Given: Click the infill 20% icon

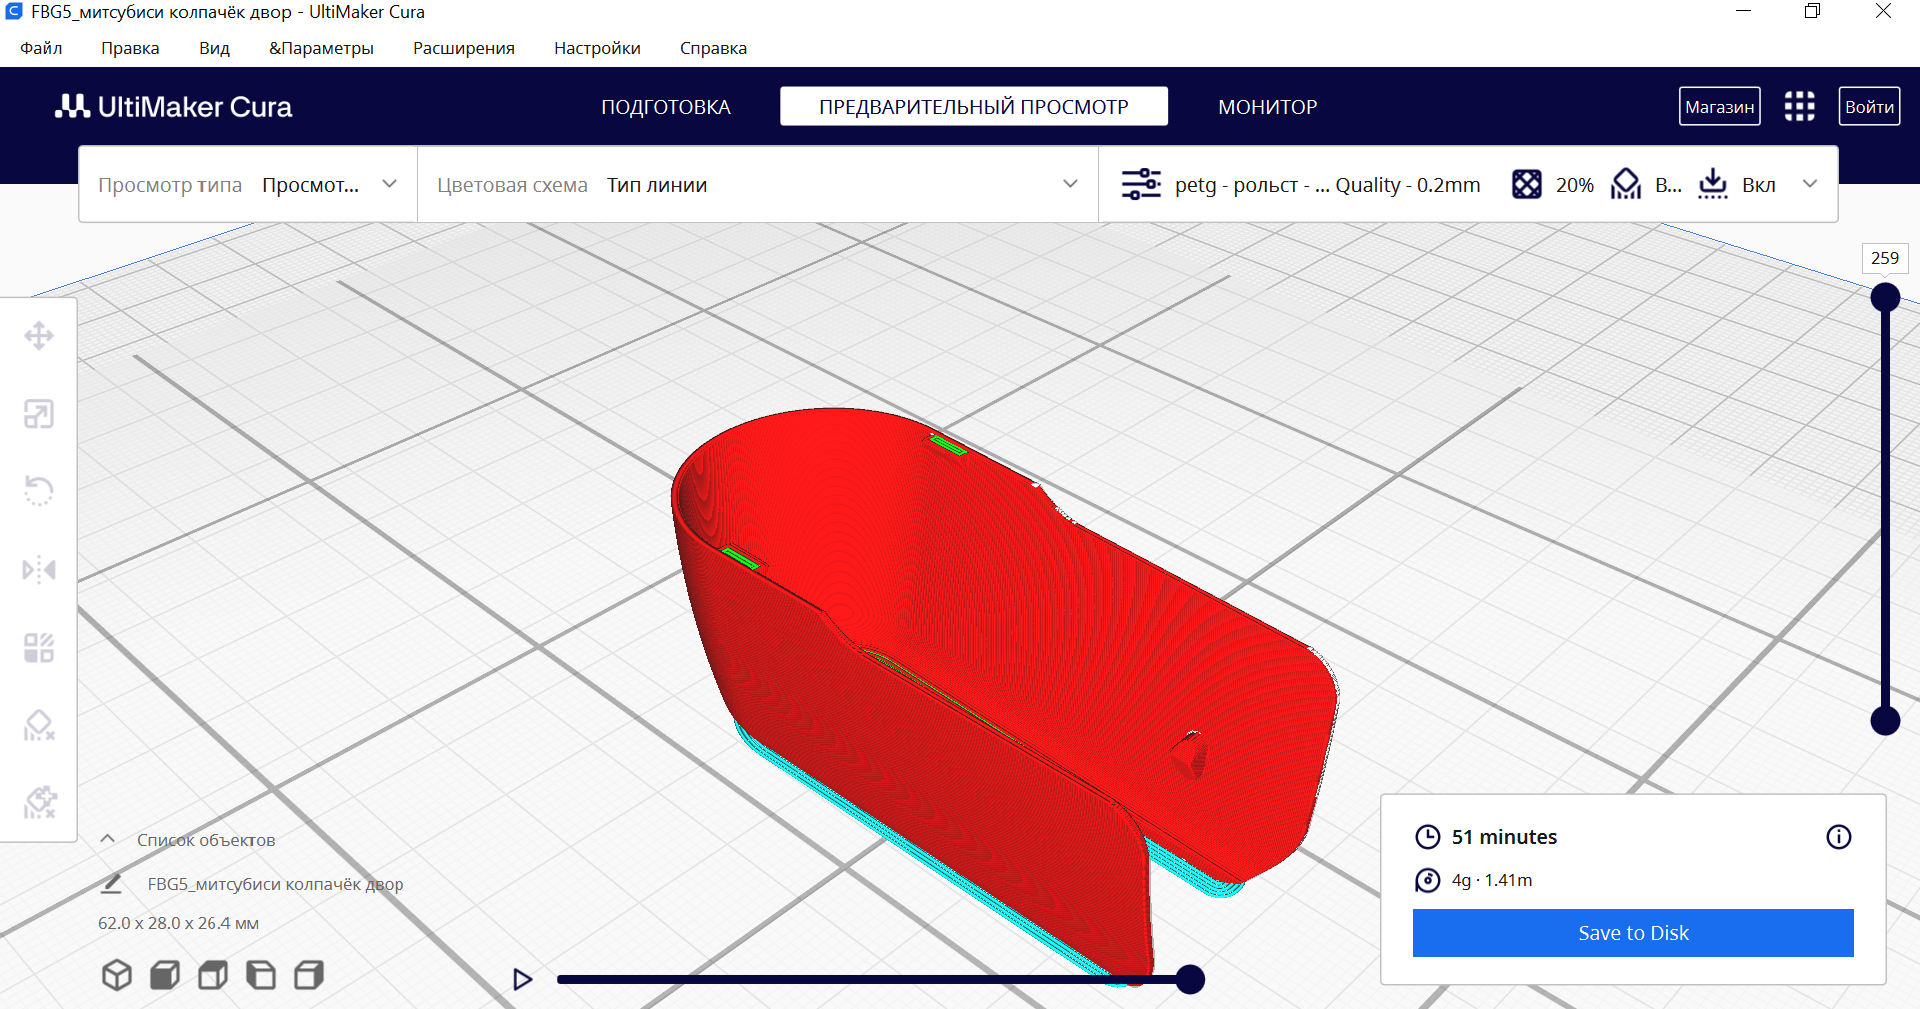Looking at the screenshot, I should [1527, 185].
